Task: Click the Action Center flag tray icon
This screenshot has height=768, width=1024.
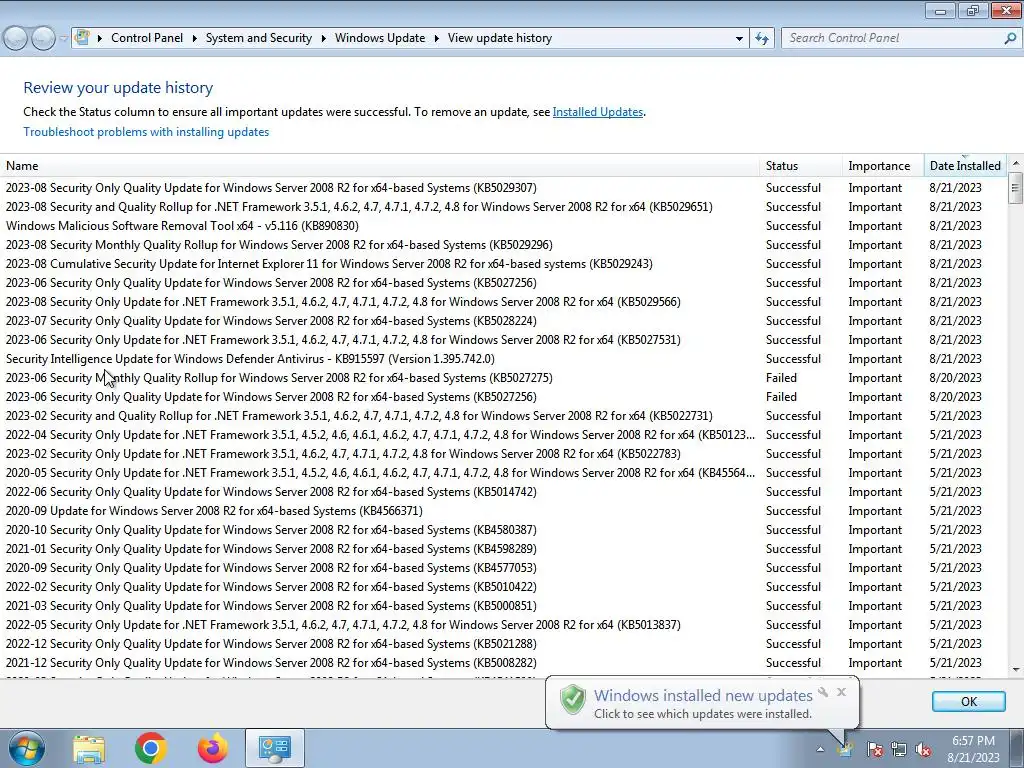Action: [875, 749]
